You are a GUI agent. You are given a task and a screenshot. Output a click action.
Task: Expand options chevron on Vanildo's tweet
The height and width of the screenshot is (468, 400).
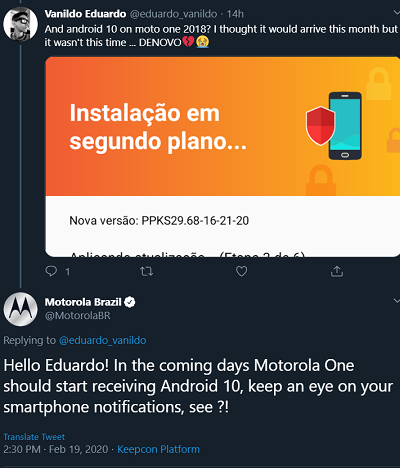(x=396, y=13)
